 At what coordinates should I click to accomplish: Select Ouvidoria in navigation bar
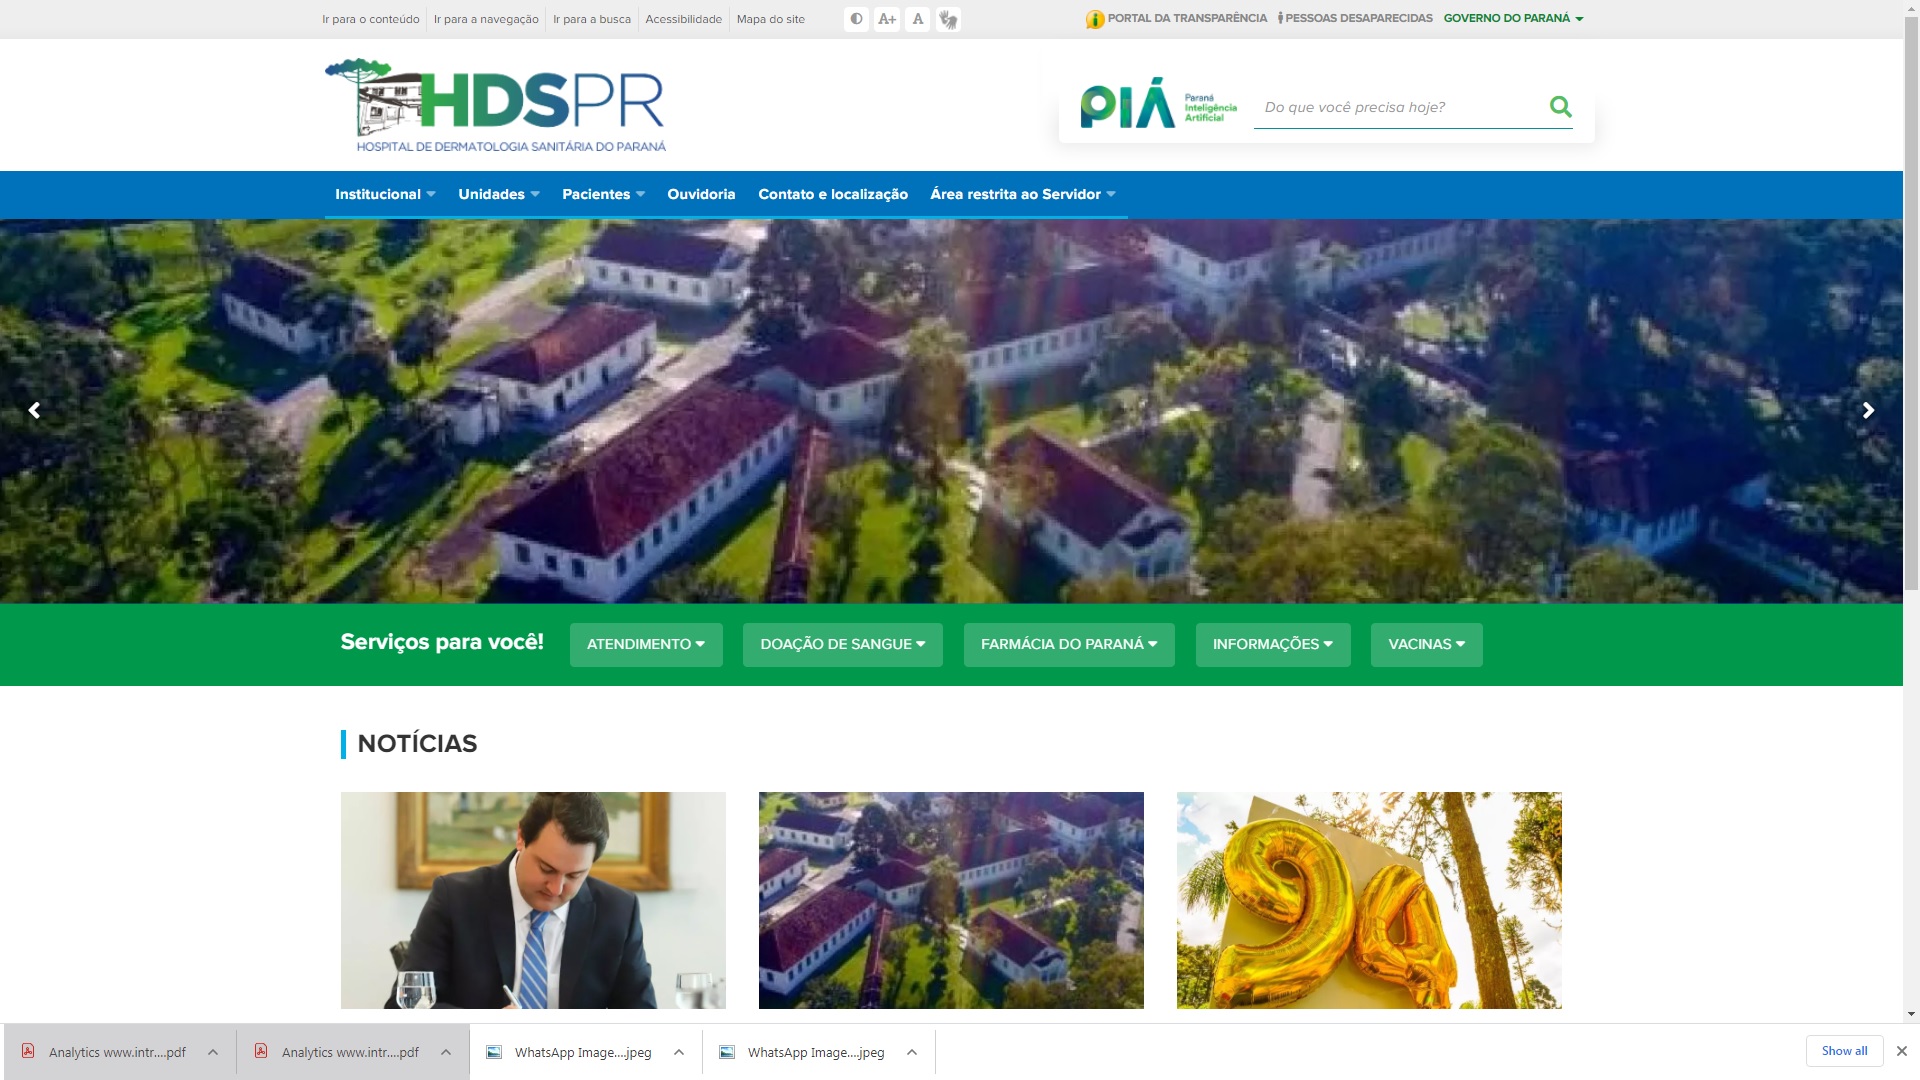(701, 194)
